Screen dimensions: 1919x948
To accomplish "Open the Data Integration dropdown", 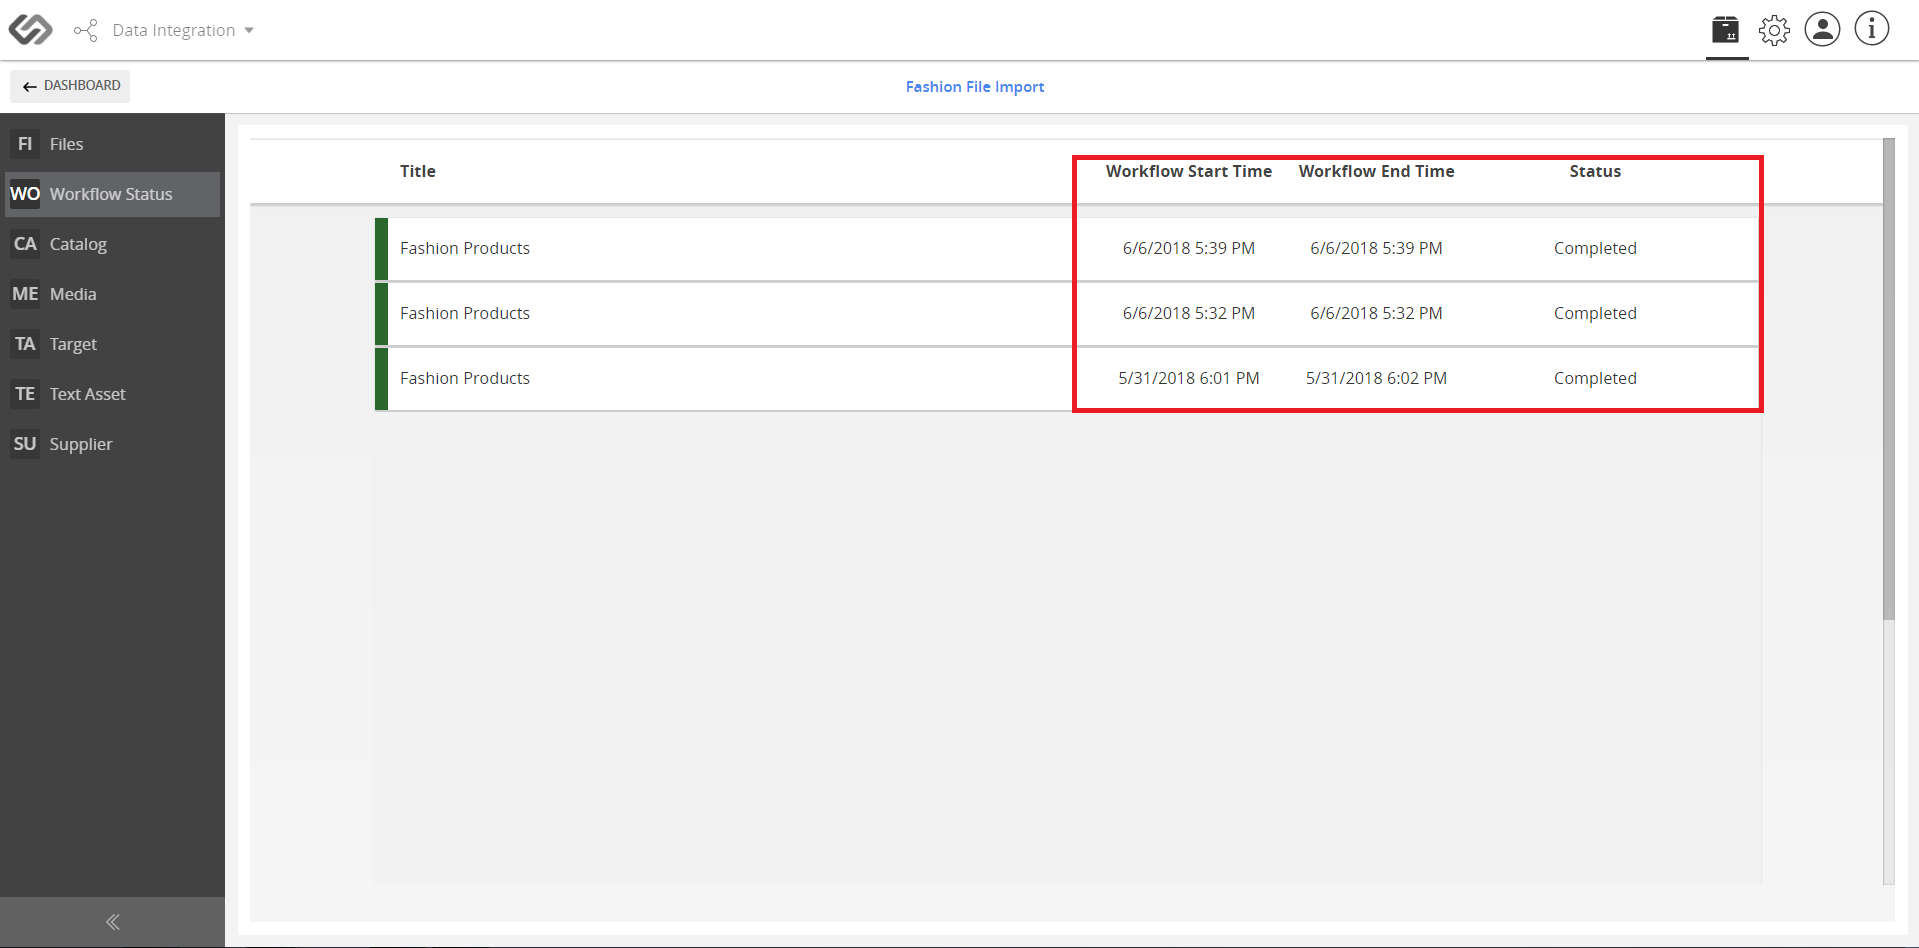I will tap(183, 30).
